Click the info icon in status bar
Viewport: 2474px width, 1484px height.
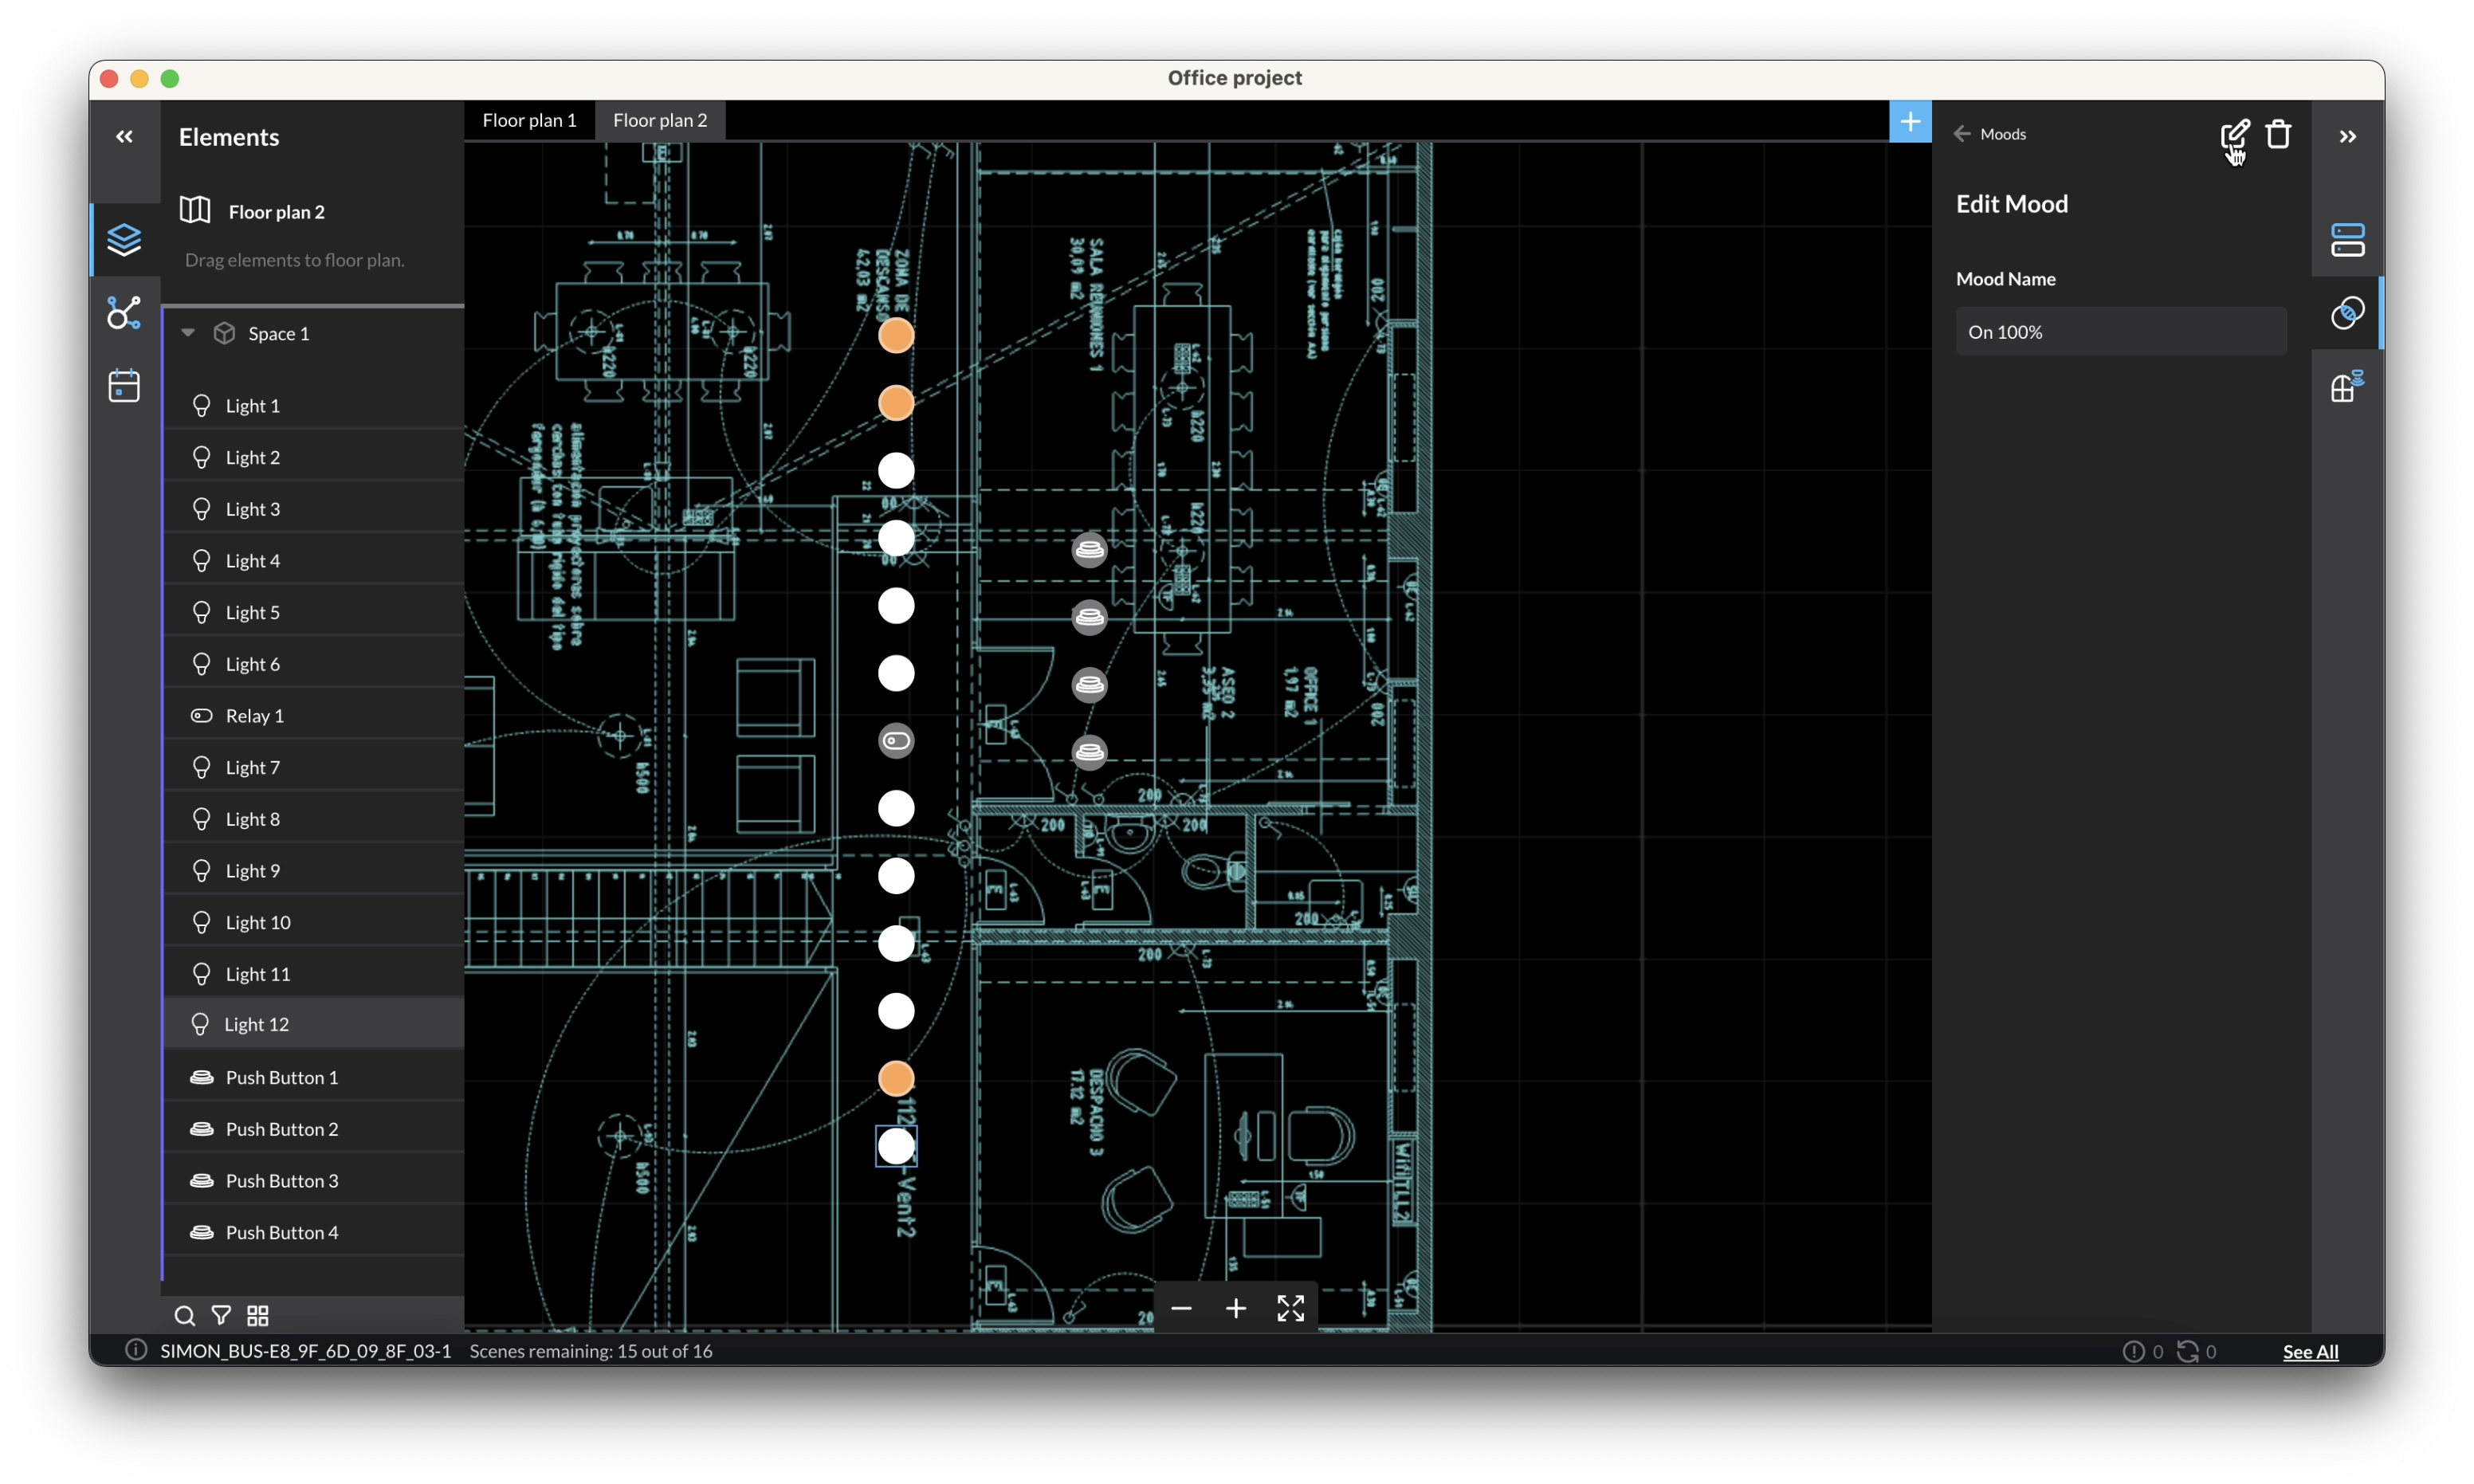136,1350
